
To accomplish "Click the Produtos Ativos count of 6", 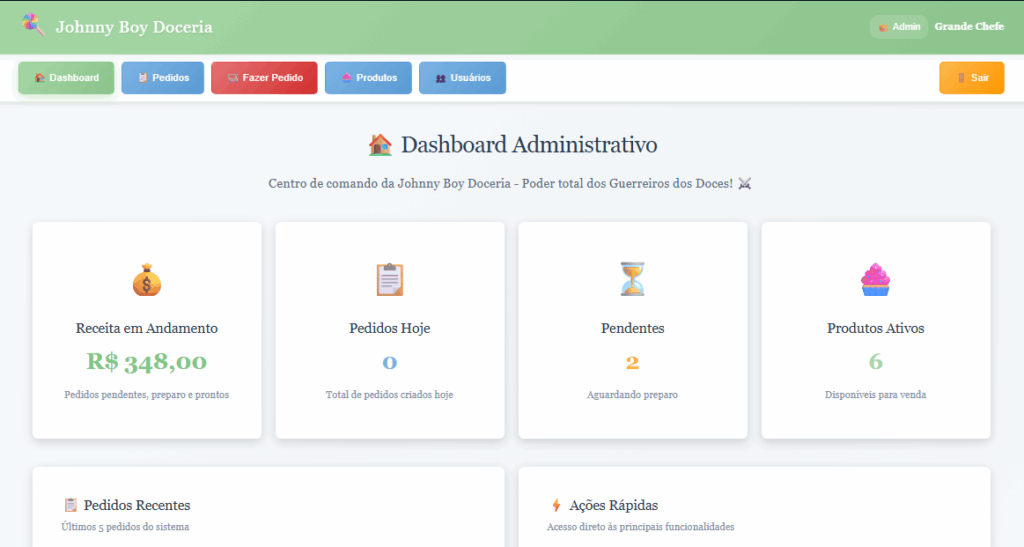I will click(x=875, y=362).
